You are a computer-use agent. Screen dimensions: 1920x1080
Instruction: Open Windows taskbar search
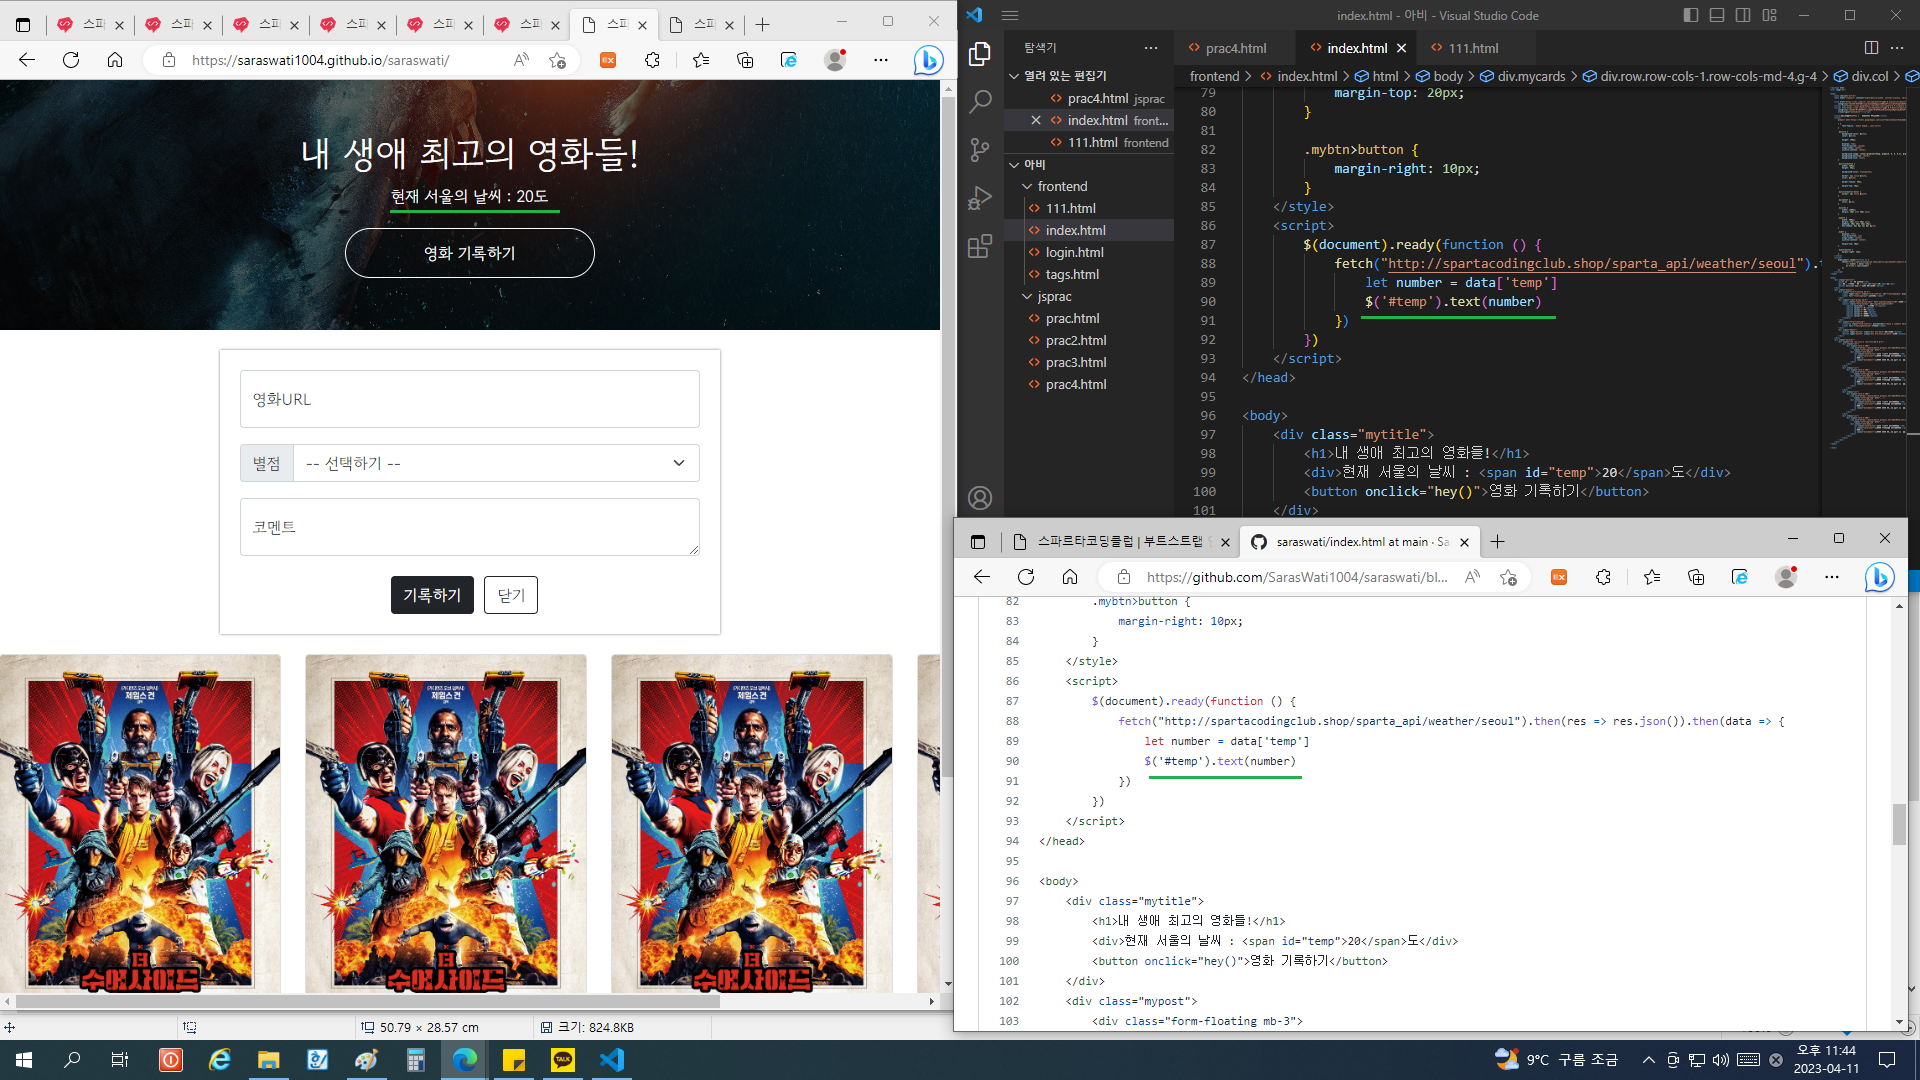[x=72, y=1060]
